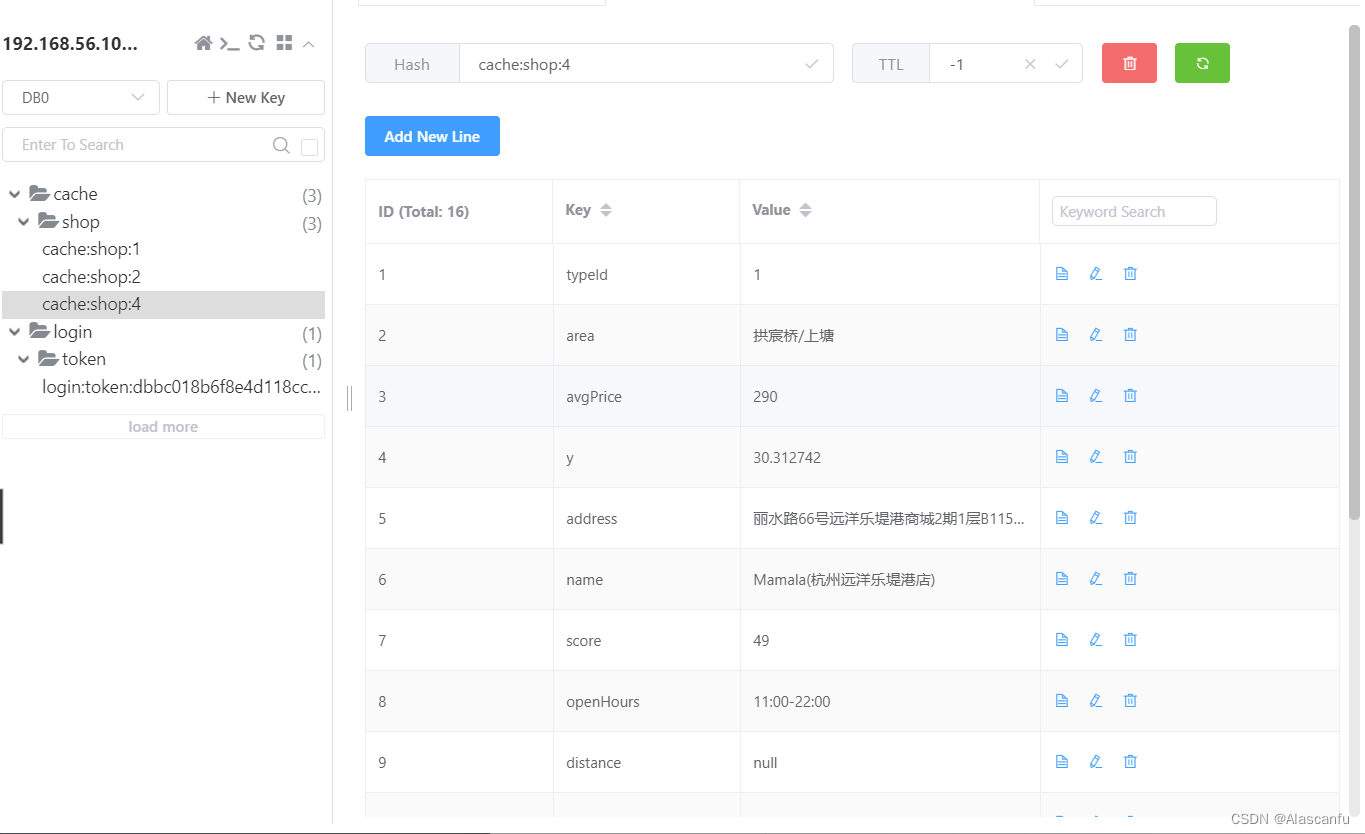Delete the avgPrice row
The width and height of the screenshot is (1365, 834).
(1130, 395)
